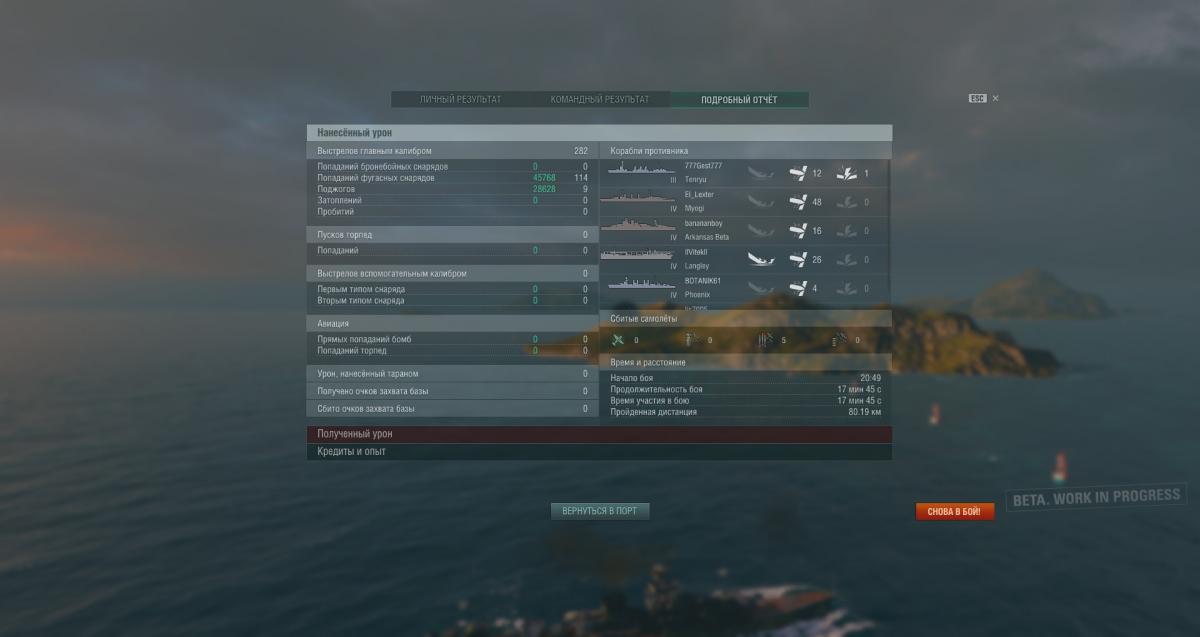
Task: Click the shell hits icon beside 26
Action: point(797,260)
